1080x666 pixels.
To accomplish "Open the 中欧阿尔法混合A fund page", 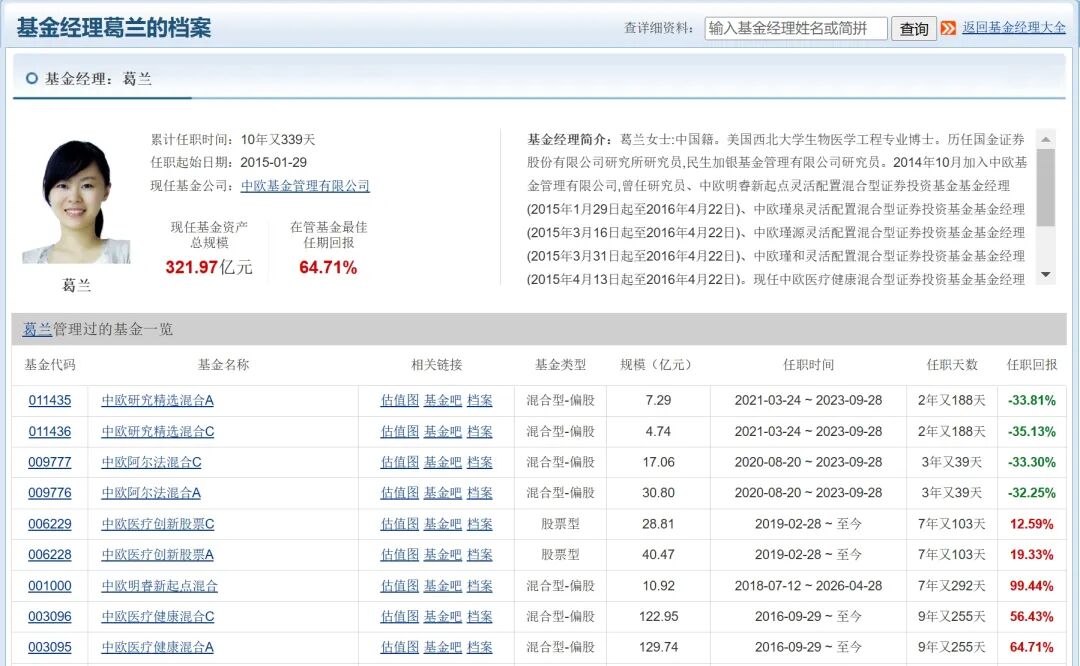I will [152, 493].
